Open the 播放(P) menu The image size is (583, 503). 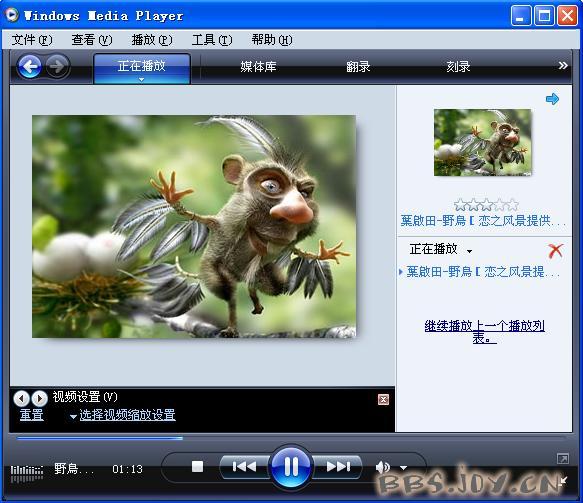point(152,39)
